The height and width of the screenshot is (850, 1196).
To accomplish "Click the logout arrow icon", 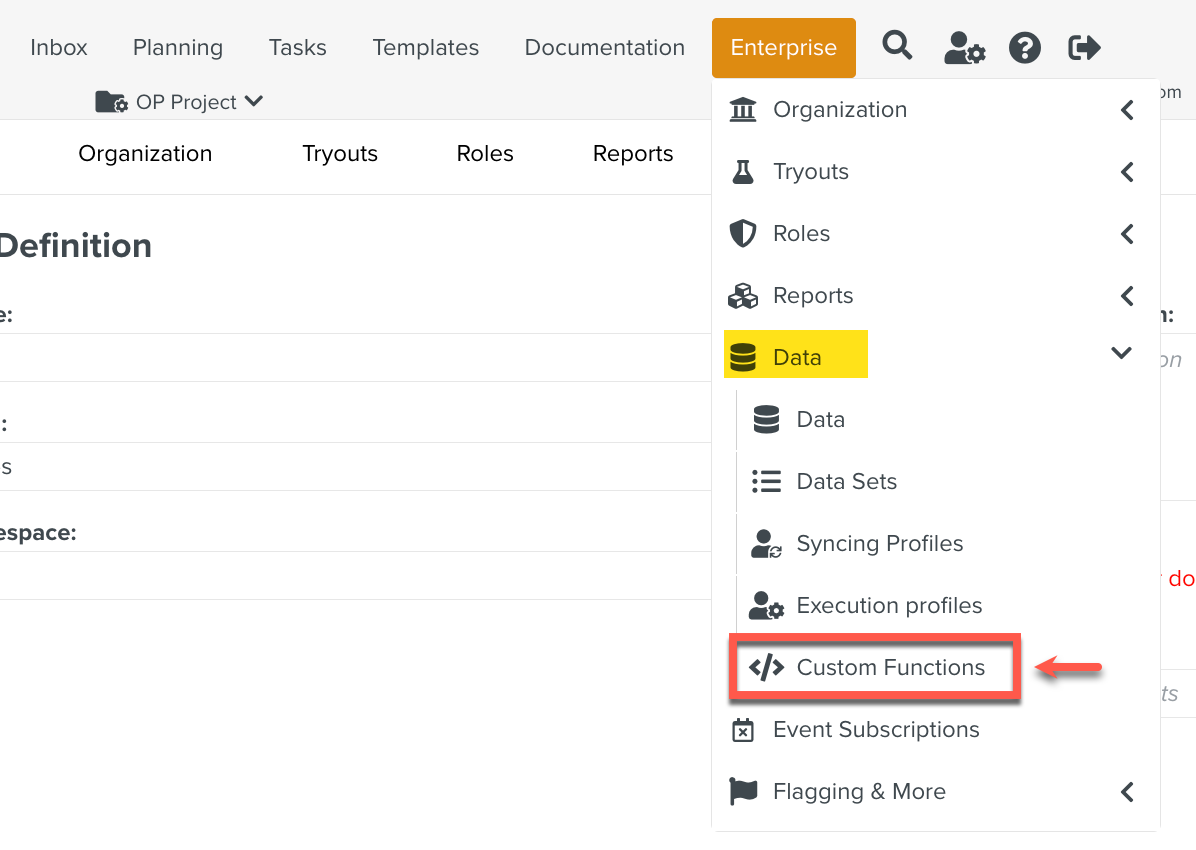I will click(1084, 47).
